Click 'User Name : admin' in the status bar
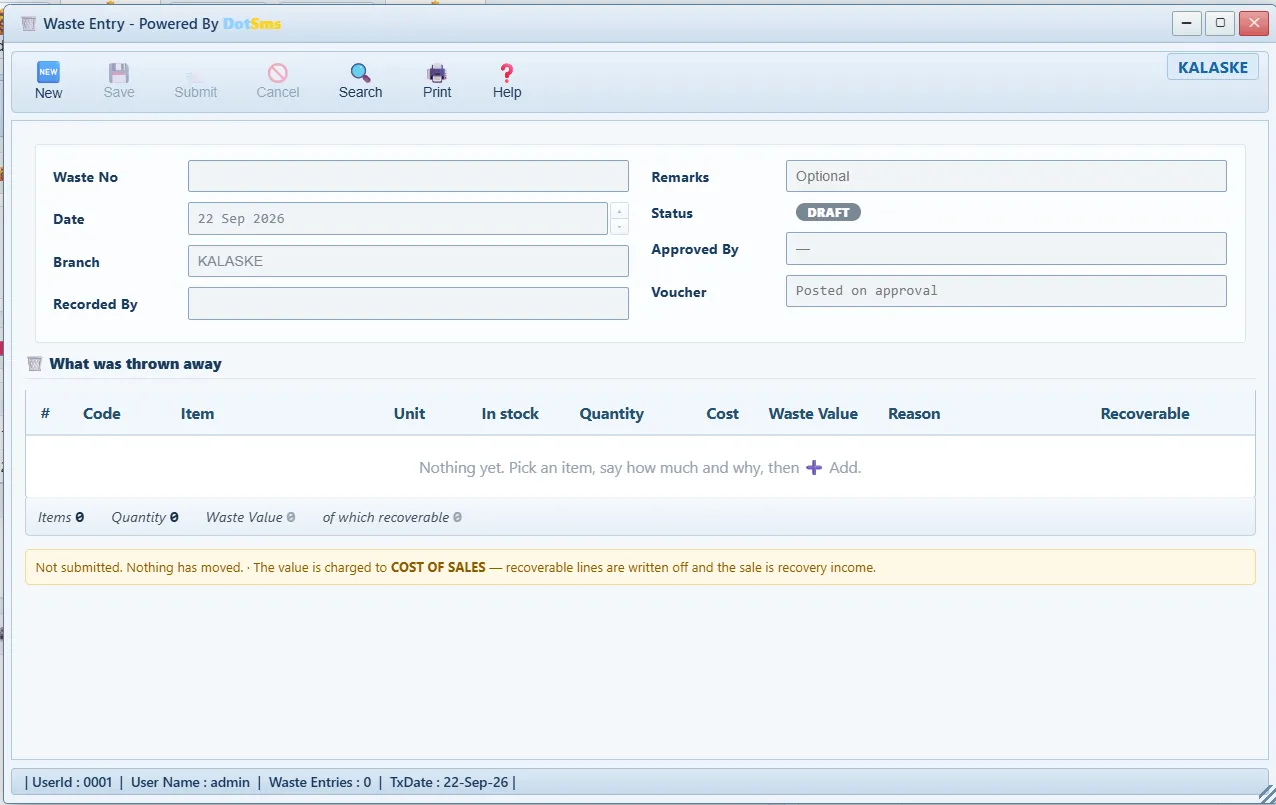 click(x=190, y=782)
